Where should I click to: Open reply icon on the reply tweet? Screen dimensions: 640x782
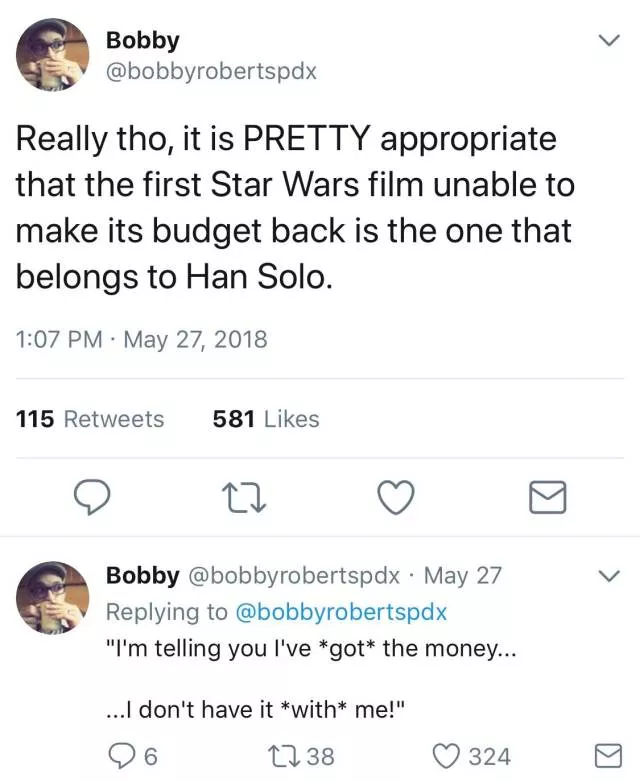tap(124, 756)
